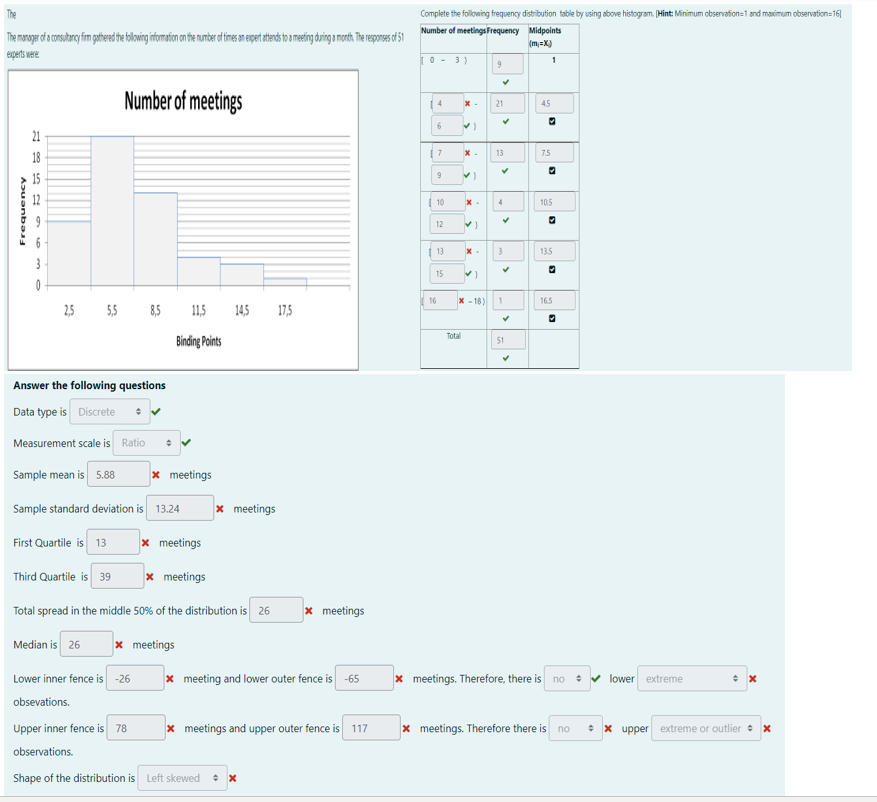The image size is (877, 802).
Task: Click the red X beside Shape of distribution
Action: tap(233, 779)
